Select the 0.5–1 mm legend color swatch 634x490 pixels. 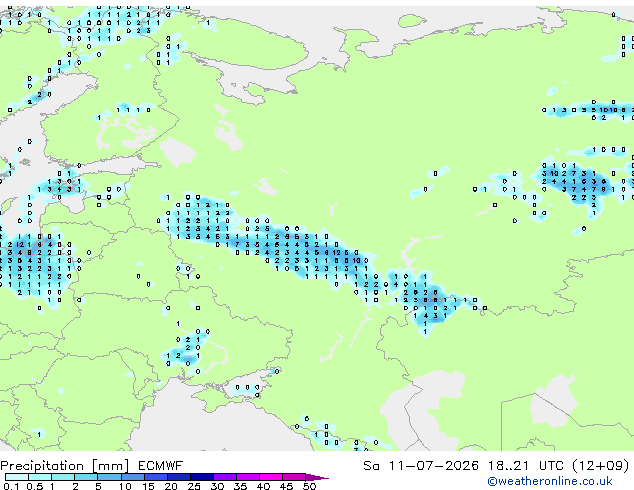40,477
